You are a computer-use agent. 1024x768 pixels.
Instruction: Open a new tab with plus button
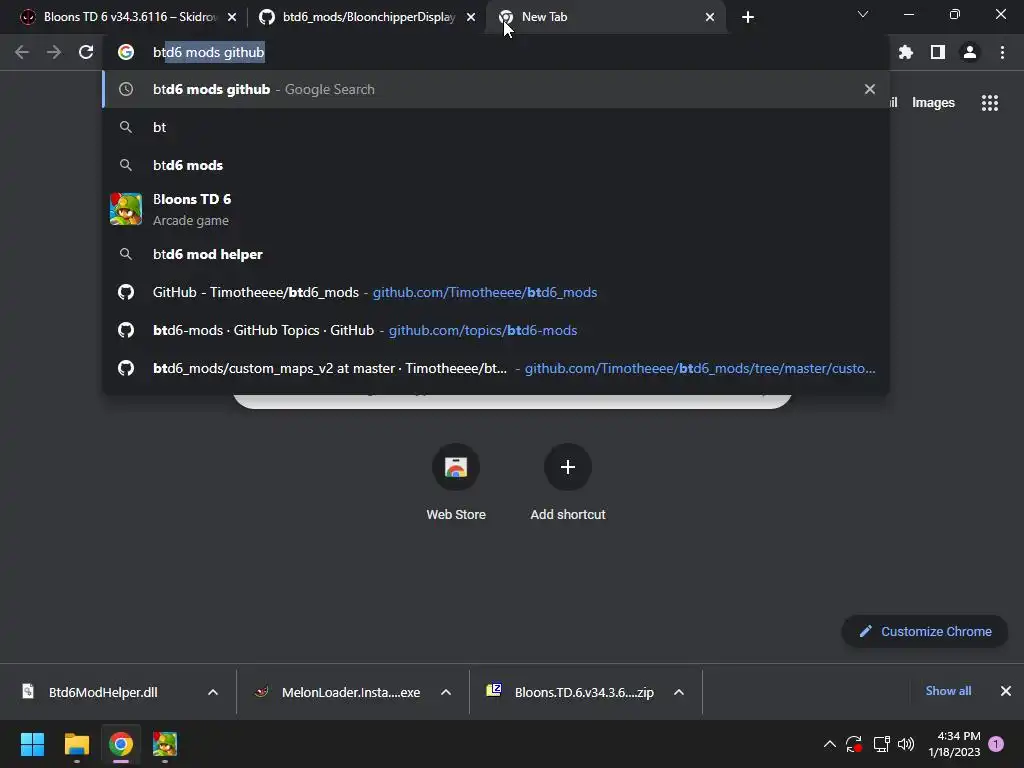point(748,17)
